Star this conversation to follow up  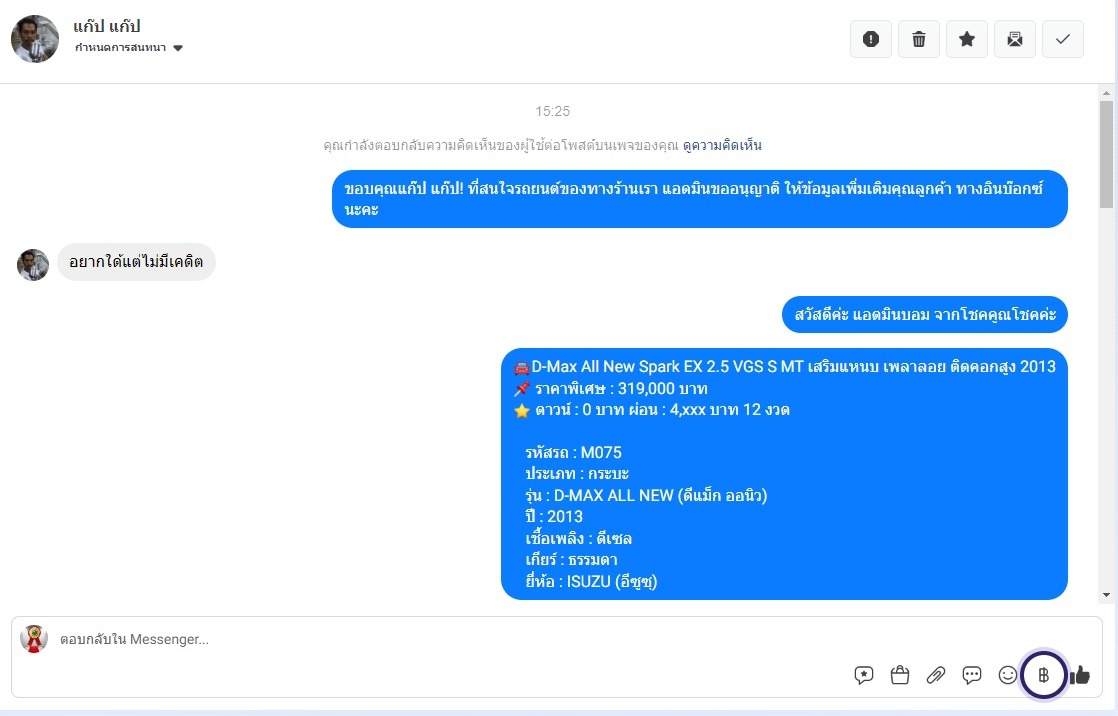pos(967,39)
